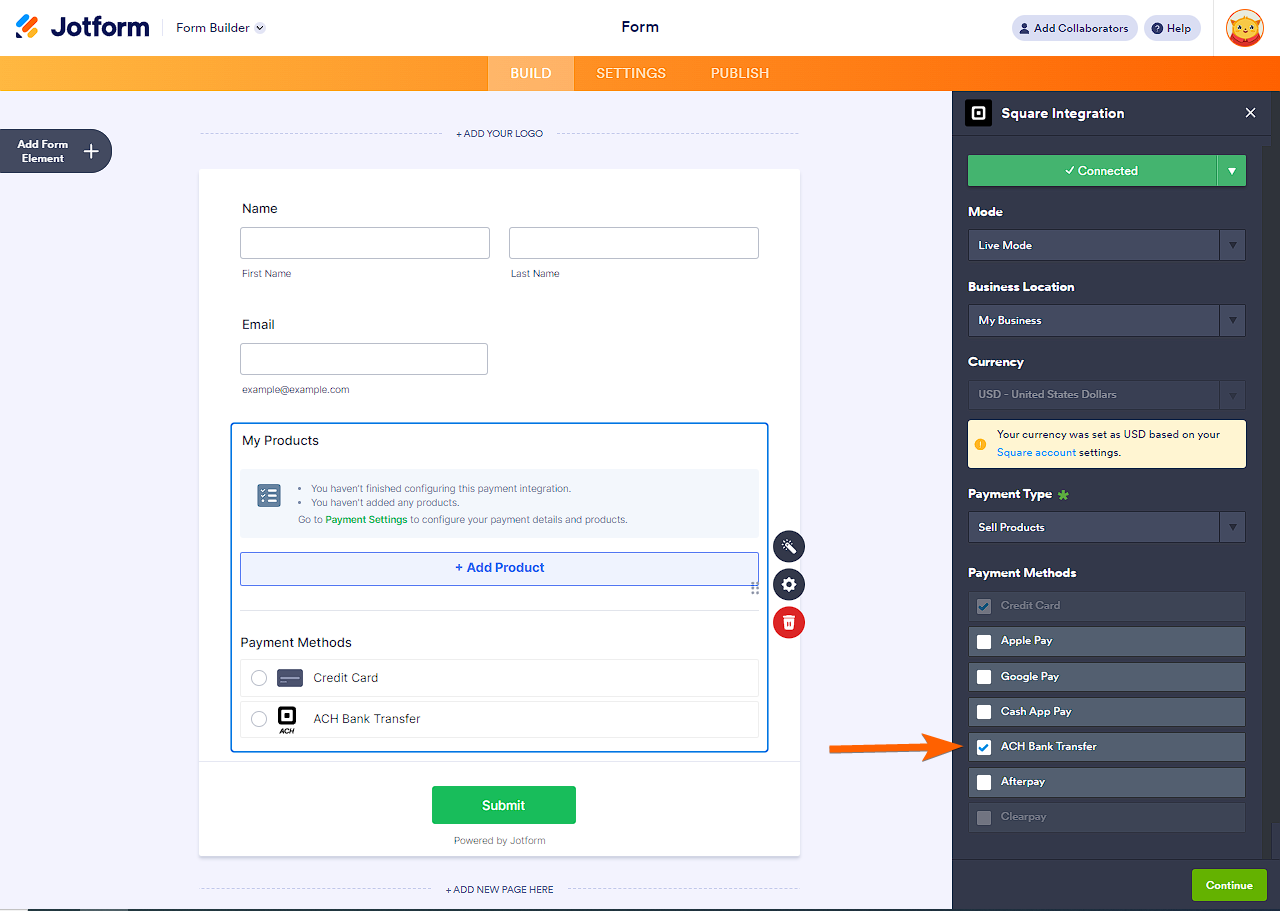Click the Square ACH logo icon
1280x911 pixels.
(x=287, y=720)
